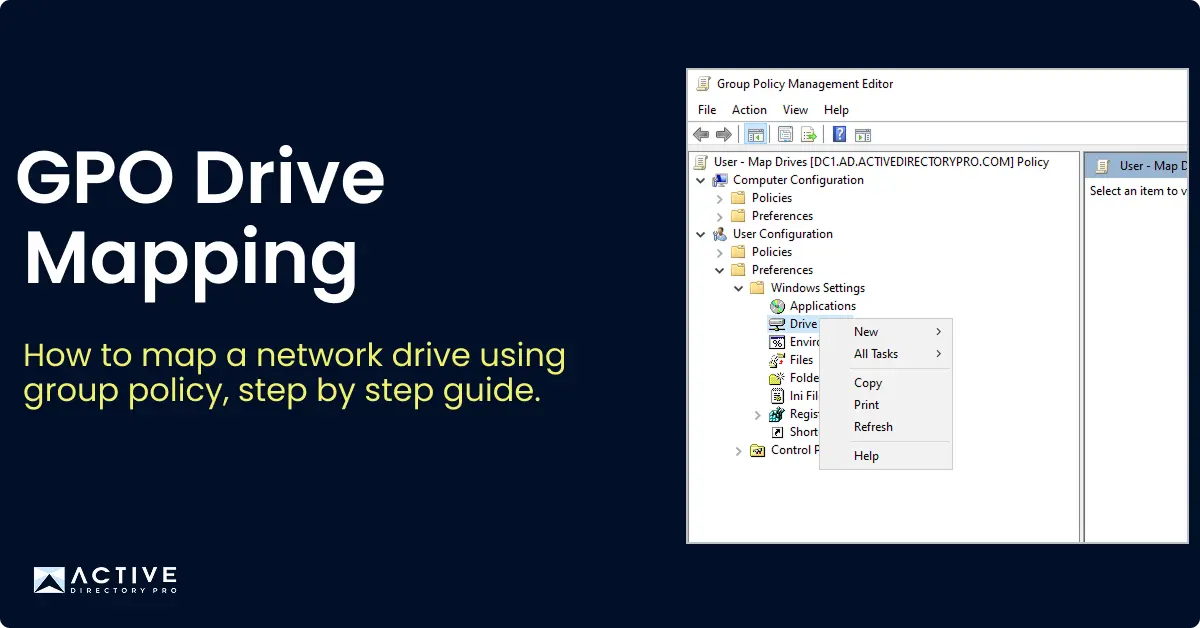Collapse the User Configuration node
The width and height of the screenshot is (1200, 628).
coord(701,234)
